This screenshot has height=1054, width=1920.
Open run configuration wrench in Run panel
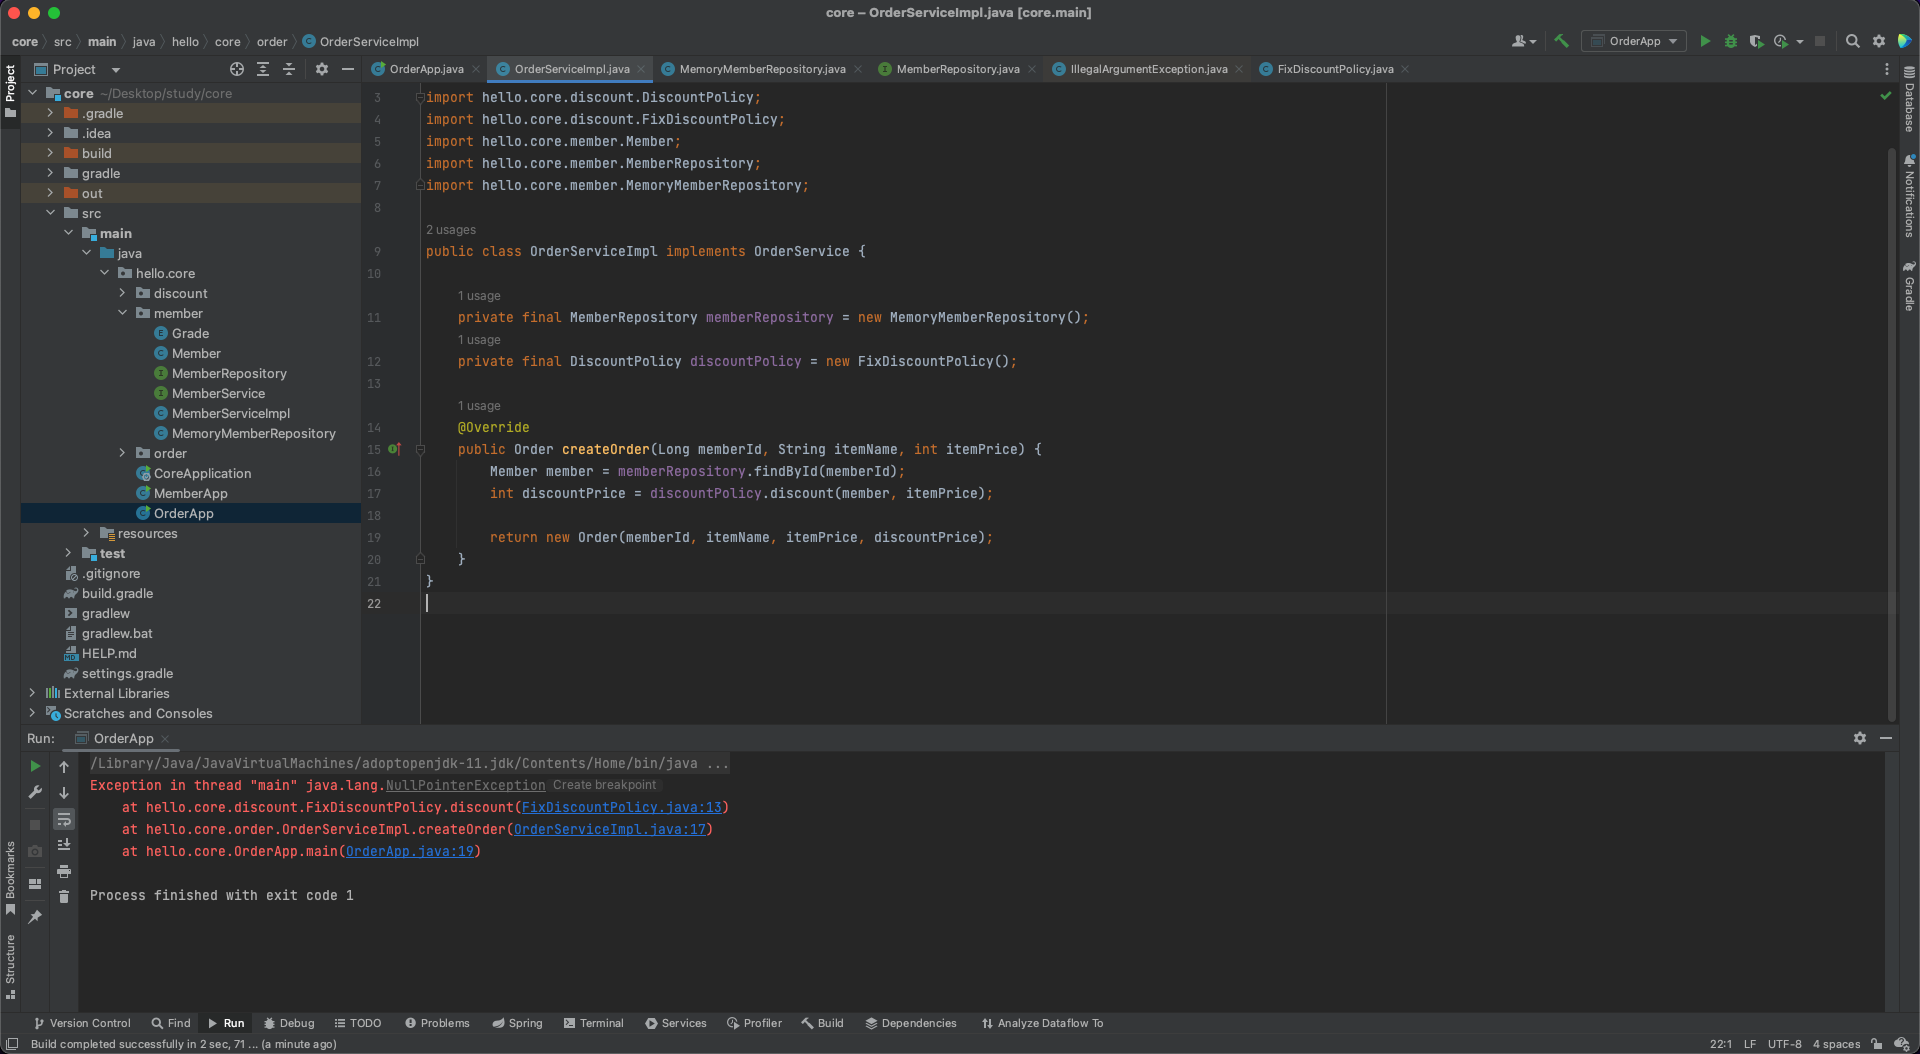click(35, 792)
